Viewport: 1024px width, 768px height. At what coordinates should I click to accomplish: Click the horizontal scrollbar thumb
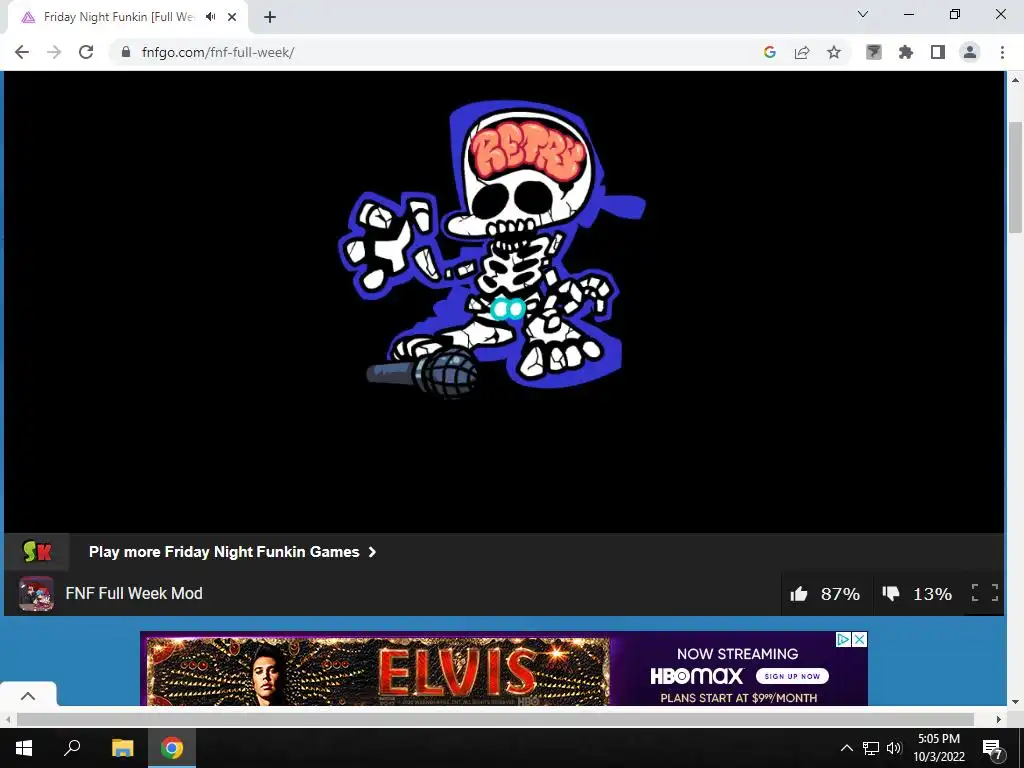495,719
